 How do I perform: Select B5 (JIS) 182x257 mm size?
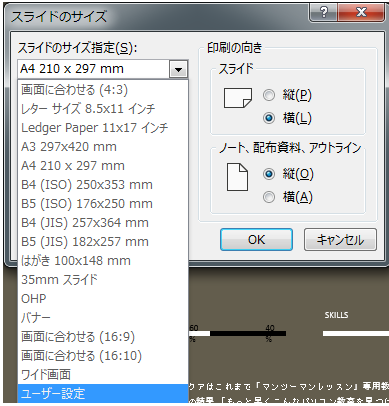103,242
